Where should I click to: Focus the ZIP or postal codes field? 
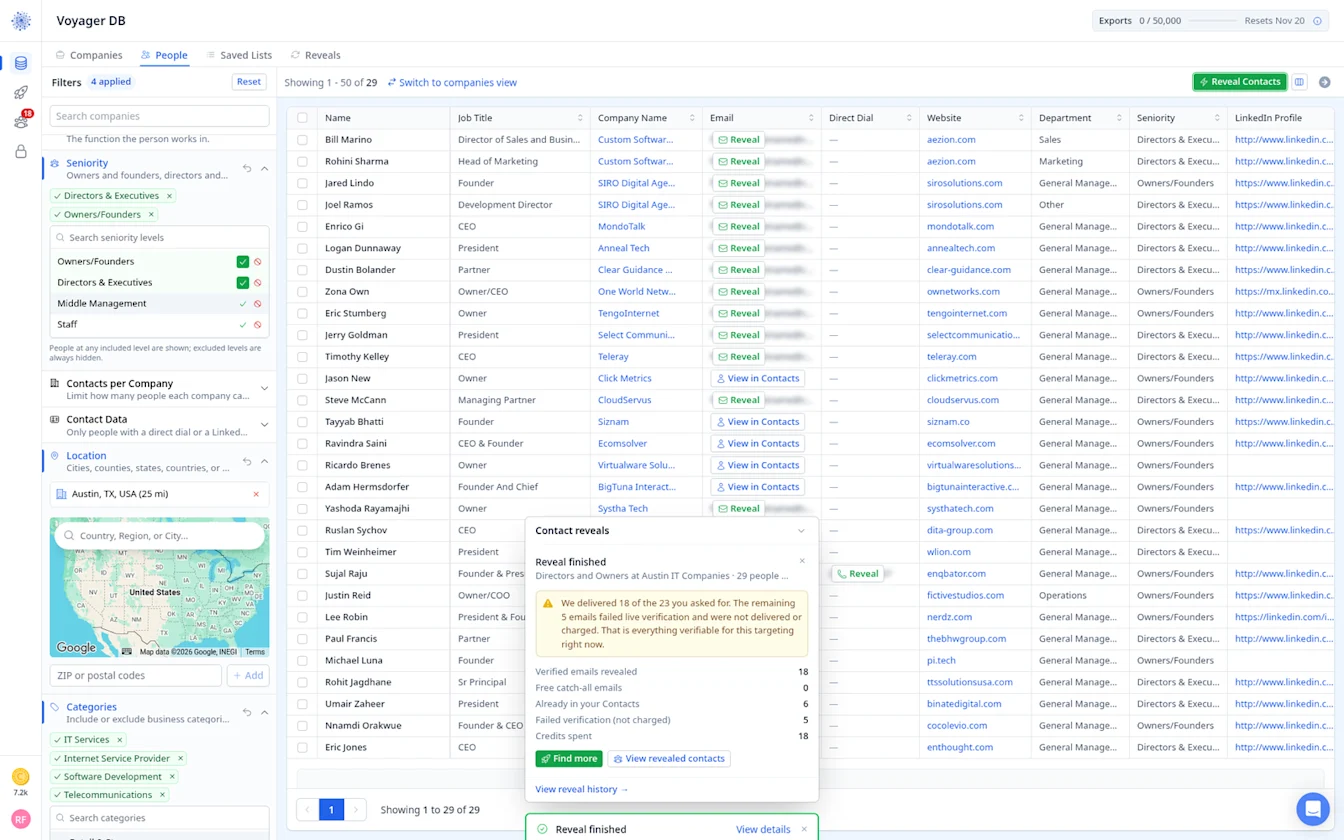136,676
